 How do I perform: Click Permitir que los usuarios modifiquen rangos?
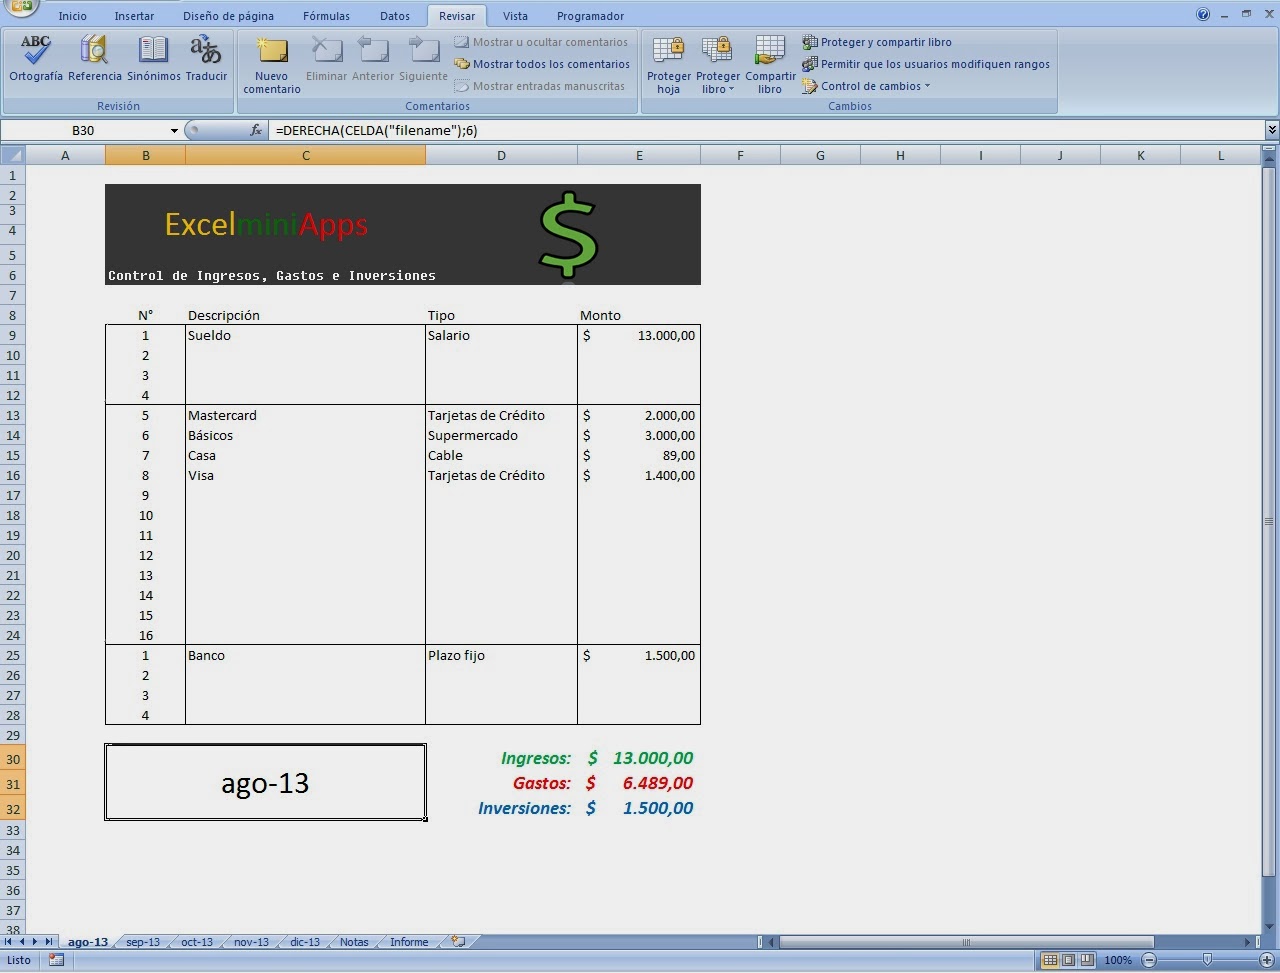point(926,64)
